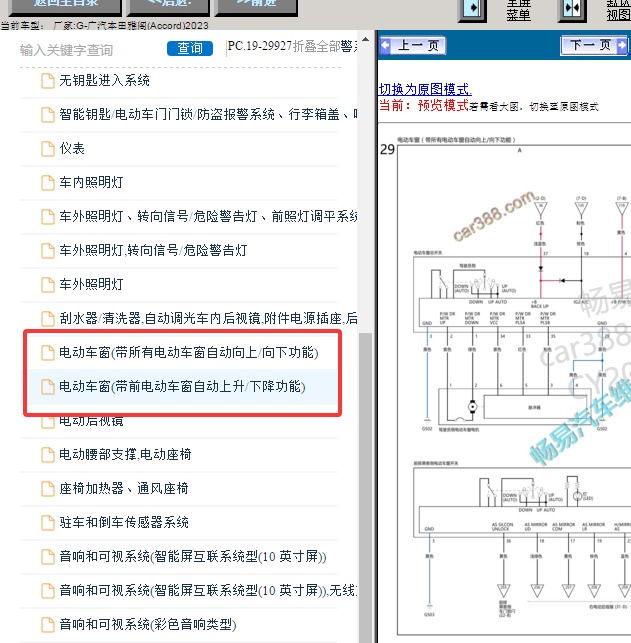
Task: Click the document icon beside 车内照明灯
Action: (x=47, y=182)
